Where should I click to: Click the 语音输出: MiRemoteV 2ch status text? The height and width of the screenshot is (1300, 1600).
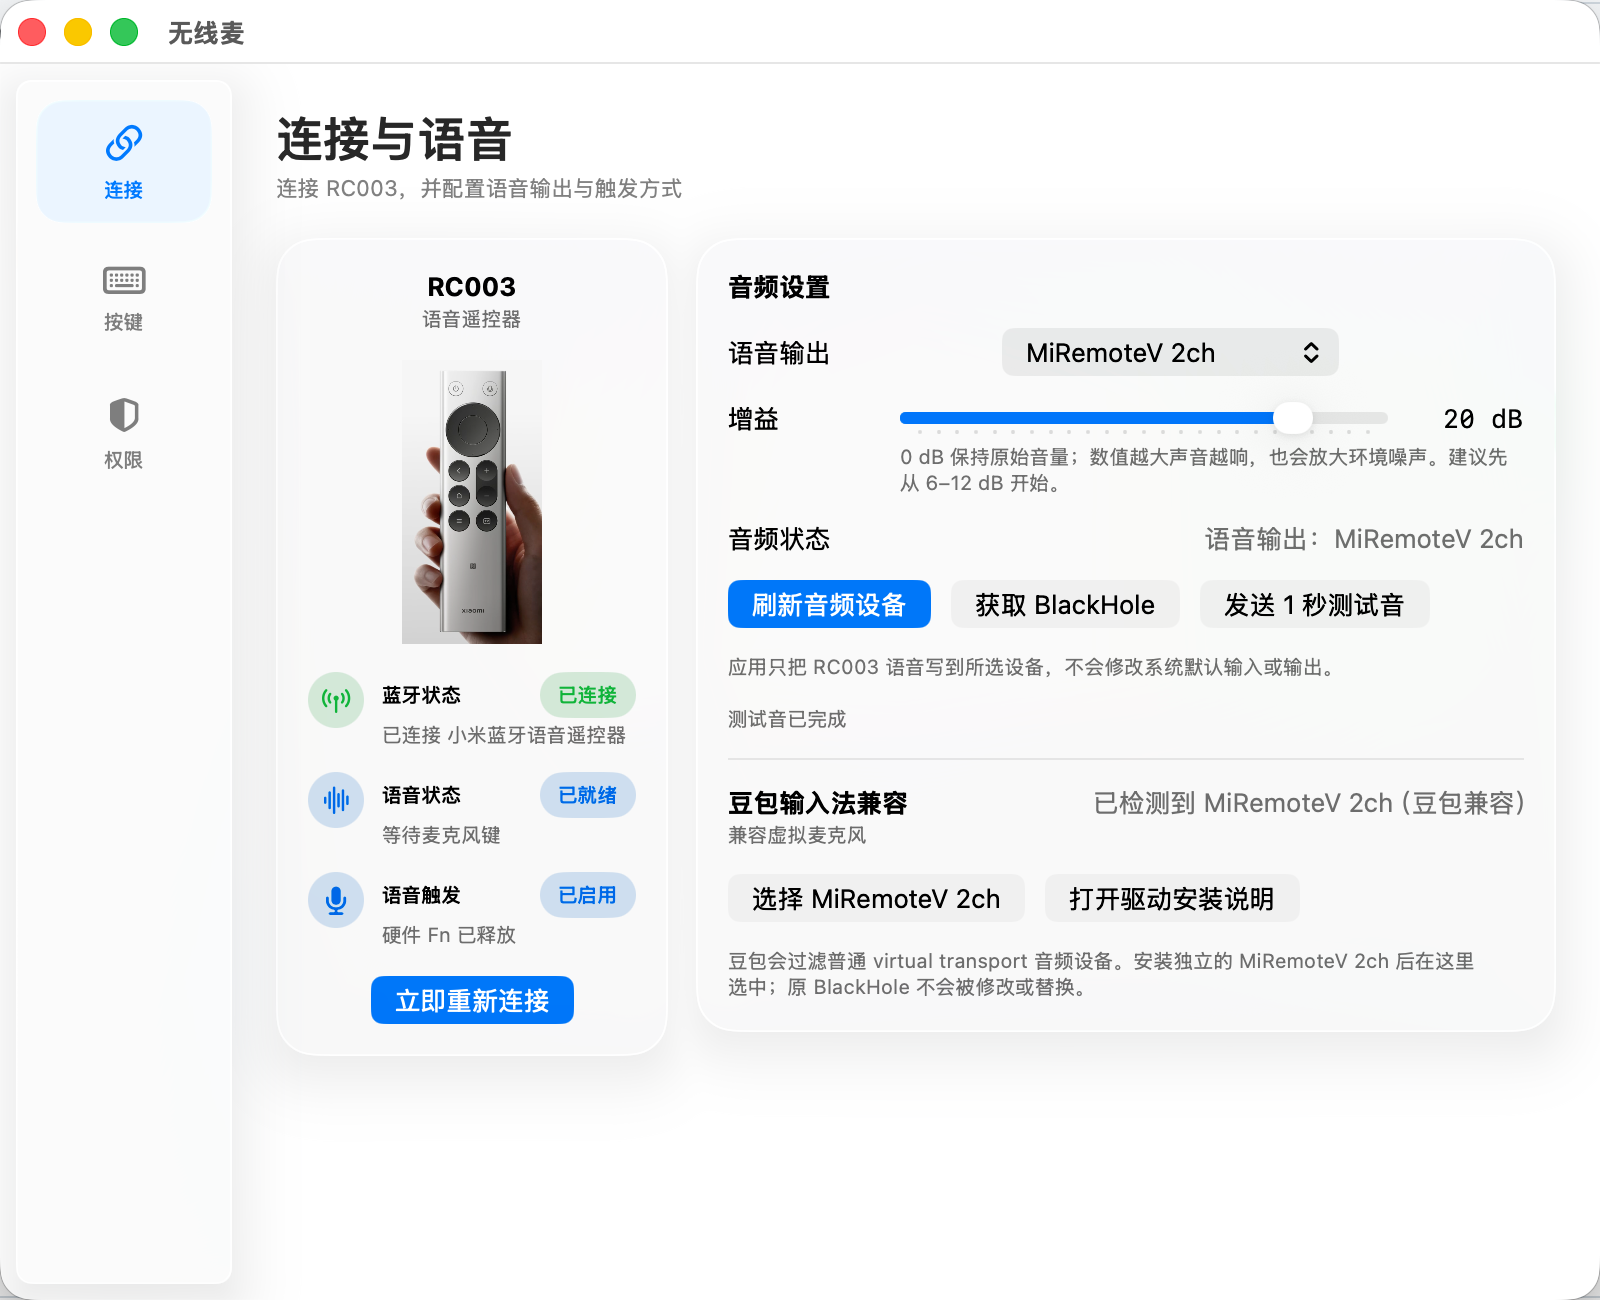(x=1364, y=539)
